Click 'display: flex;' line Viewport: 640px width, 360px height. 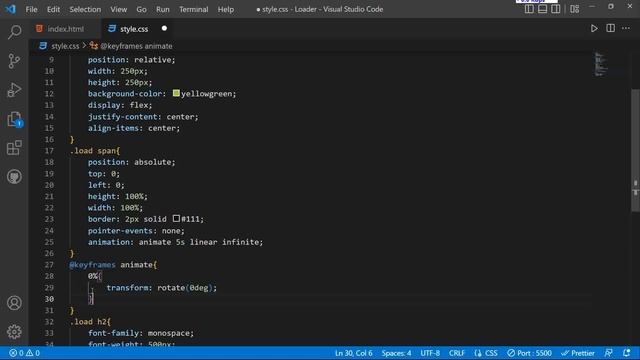click(120, 105)
